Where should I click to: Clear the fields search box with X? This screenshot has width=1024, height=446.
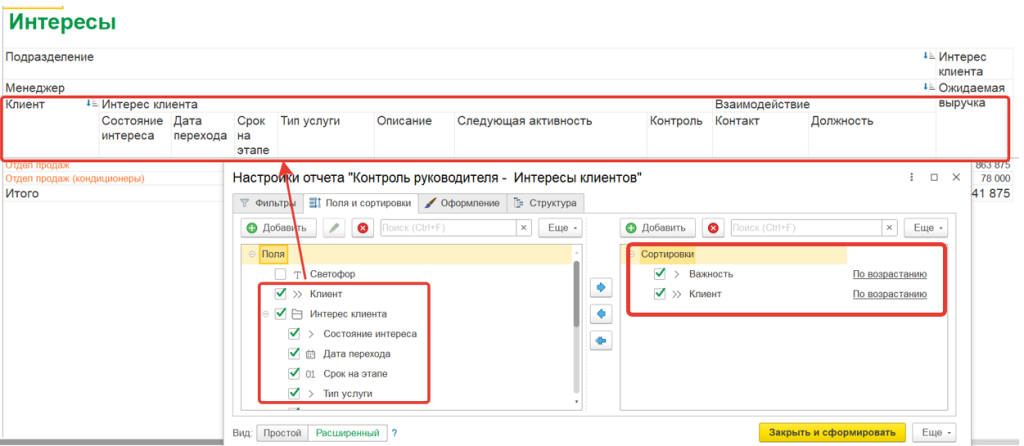point(522,228)
